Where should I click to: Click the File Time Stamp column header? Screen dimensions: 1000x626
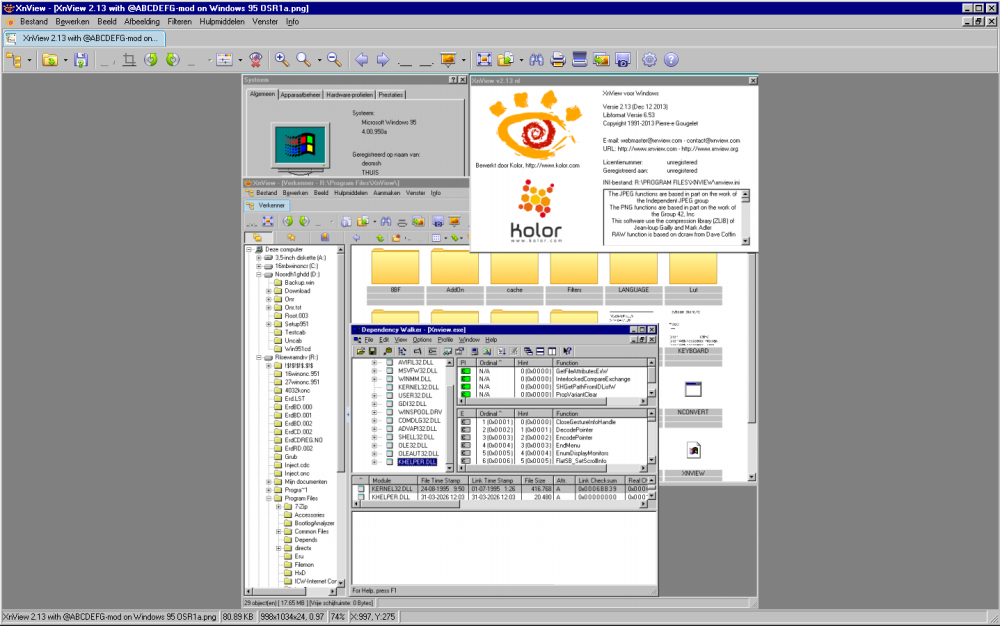tap(441, 480)
